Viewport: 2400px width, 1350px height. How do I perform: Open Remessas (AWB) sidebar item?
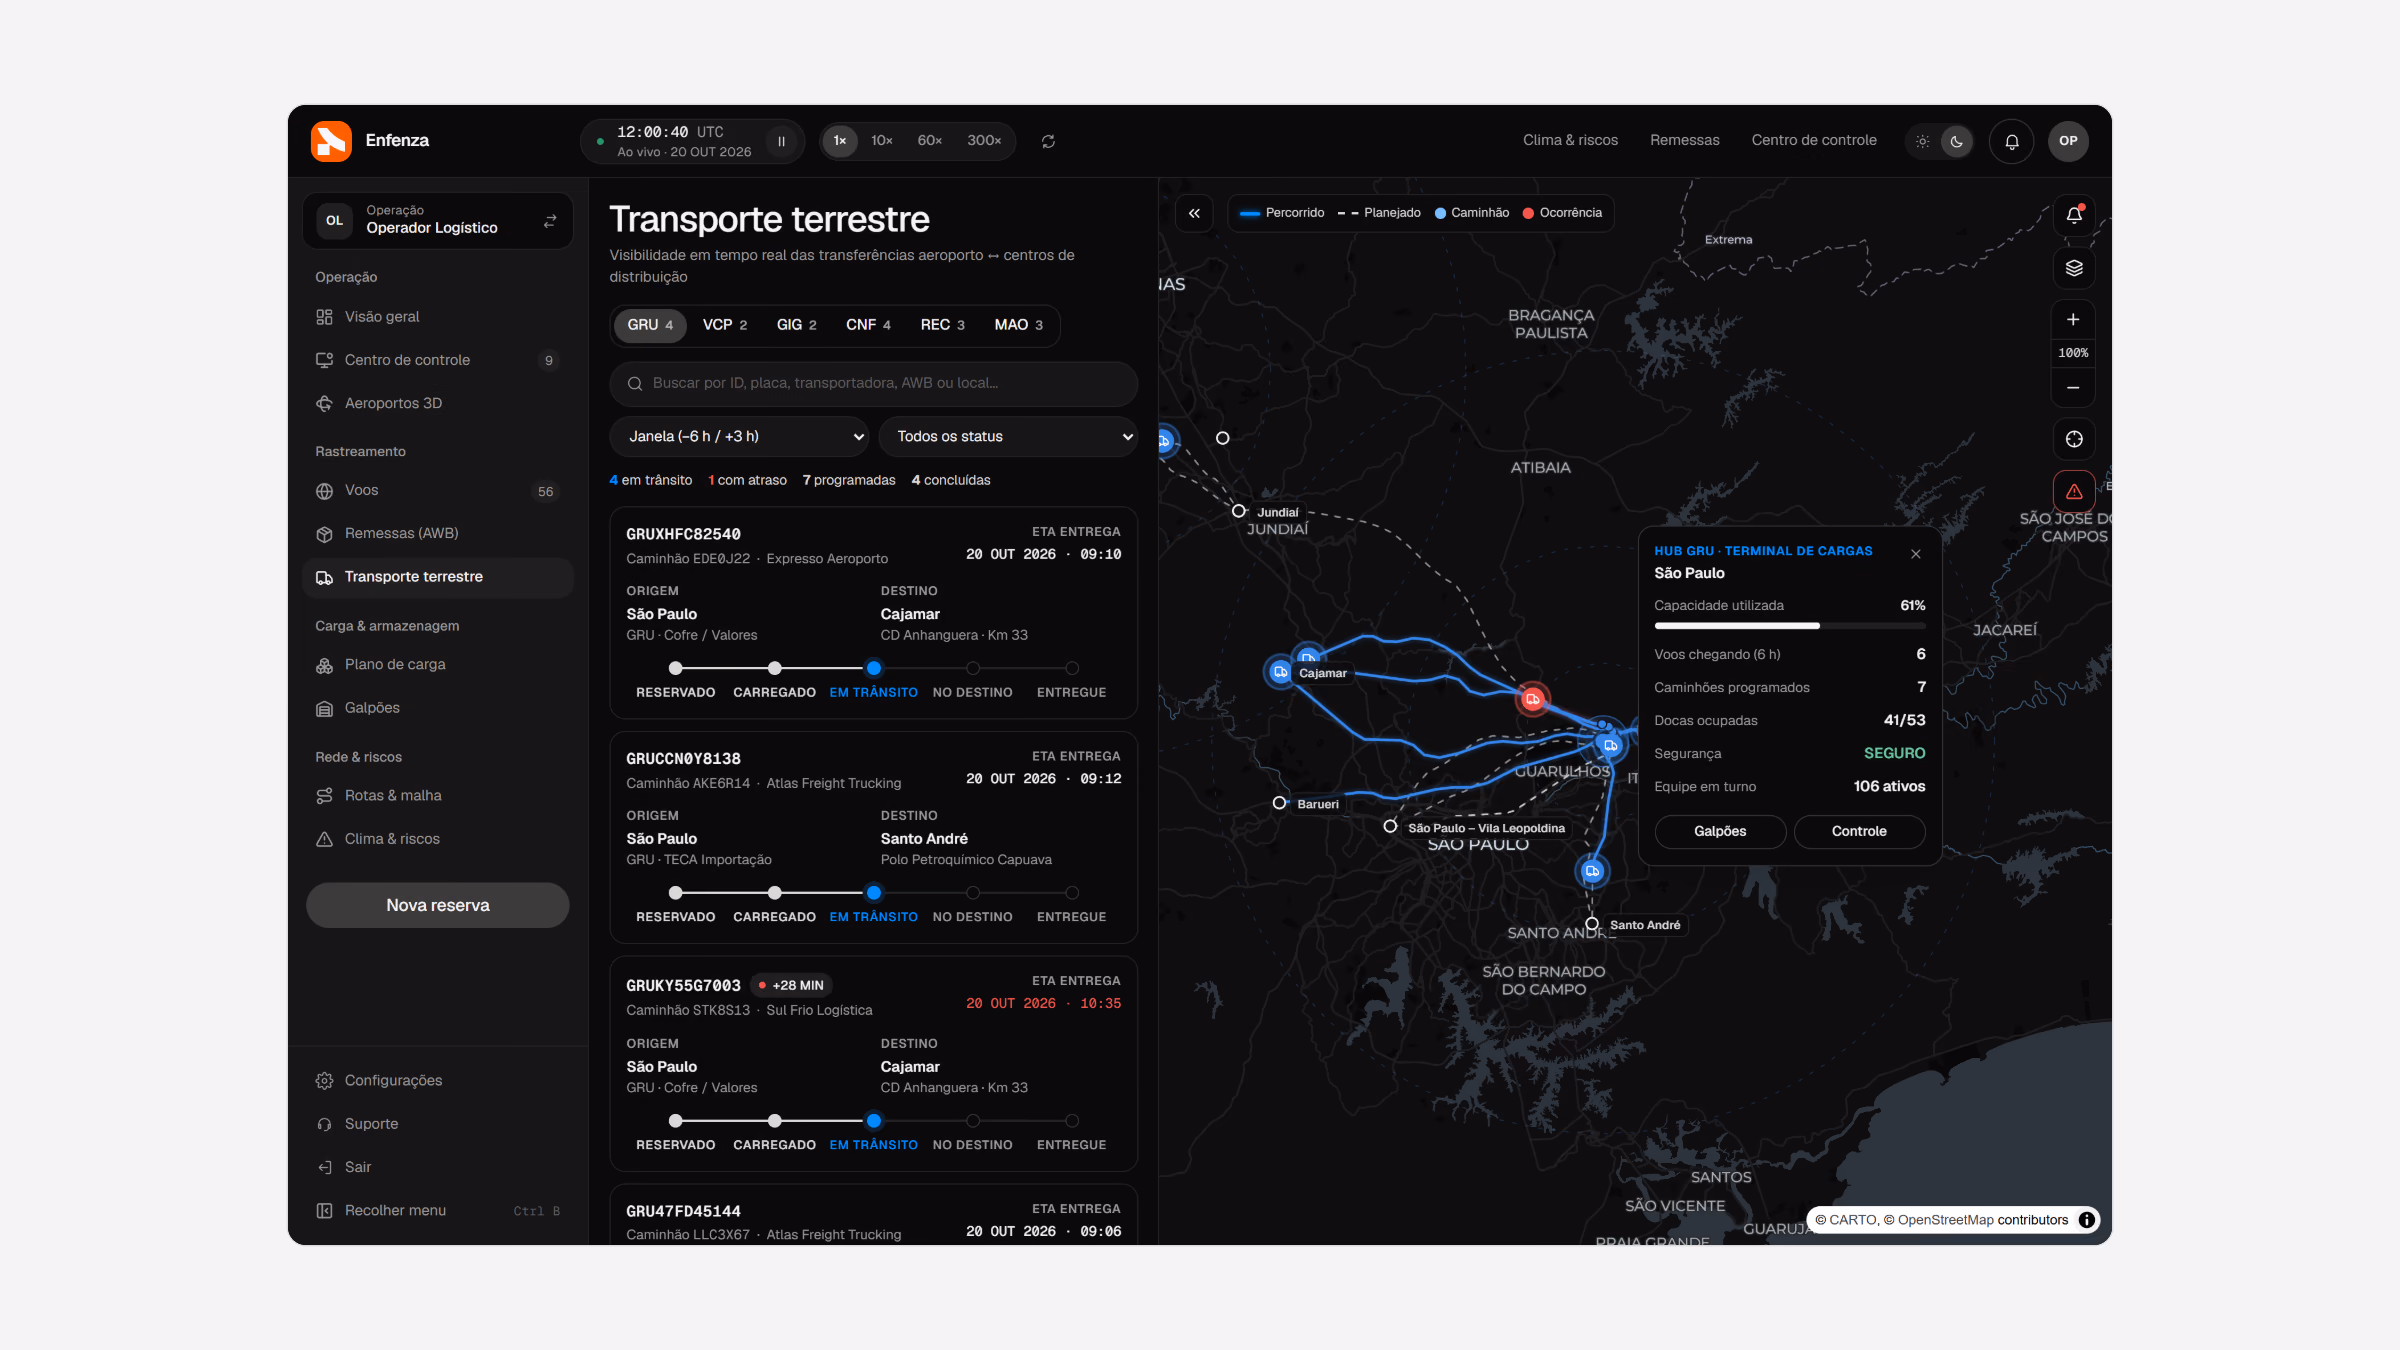click(438, 533)
